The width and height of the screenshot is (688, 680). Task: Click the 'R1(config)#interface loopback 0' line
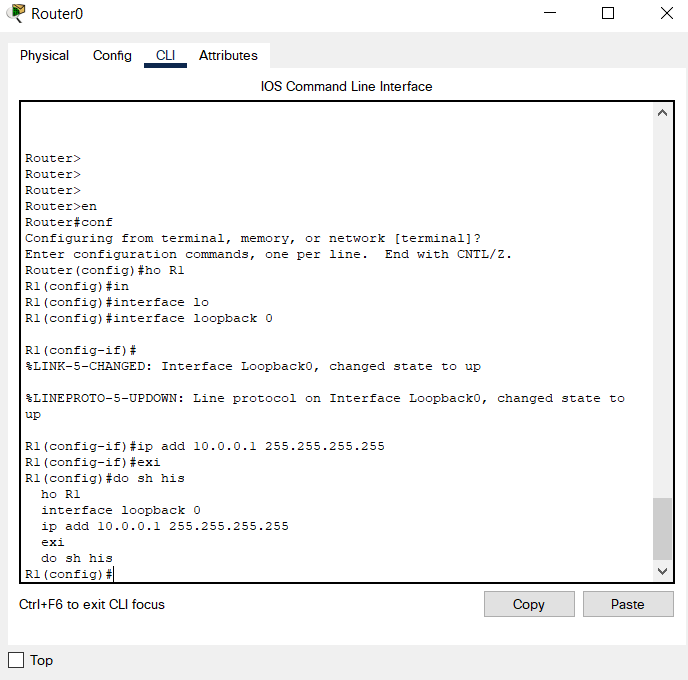click(x=149, y=318)
